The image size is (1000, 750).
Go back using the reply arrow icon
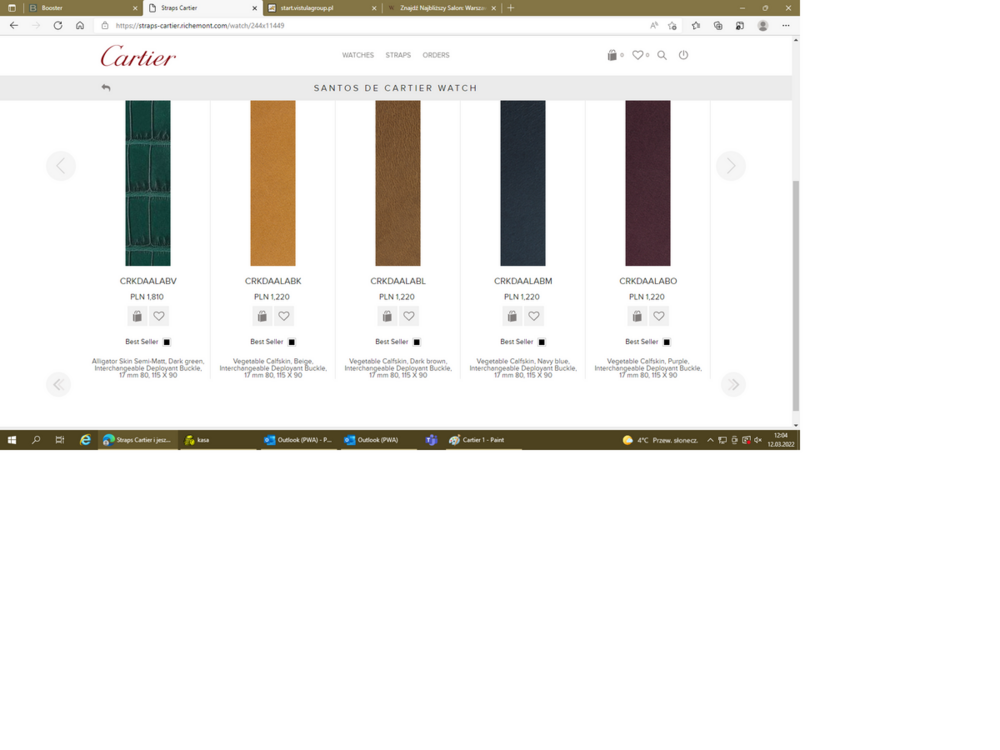pyautogui.click(x=106, y=88)
